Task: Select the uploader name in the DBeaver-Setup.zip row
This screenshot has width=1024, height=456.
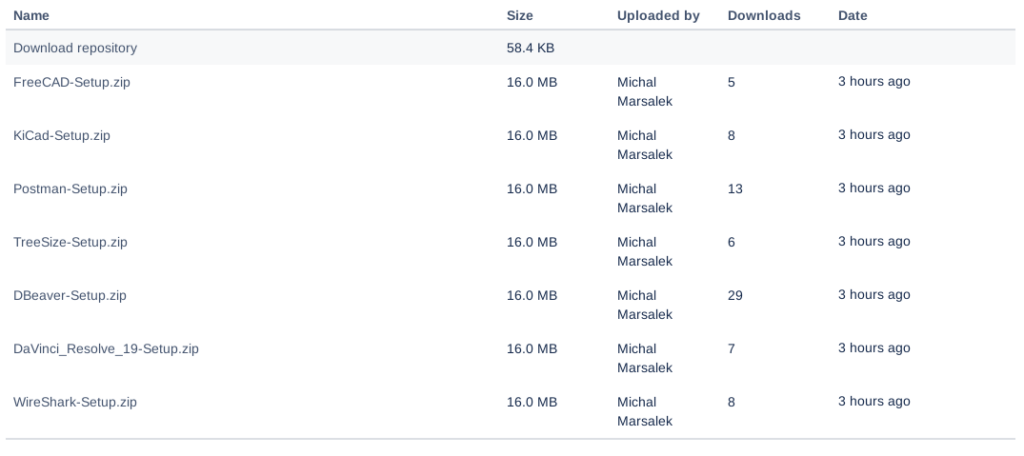Action: pyautogui.click(x=644, y=304)
